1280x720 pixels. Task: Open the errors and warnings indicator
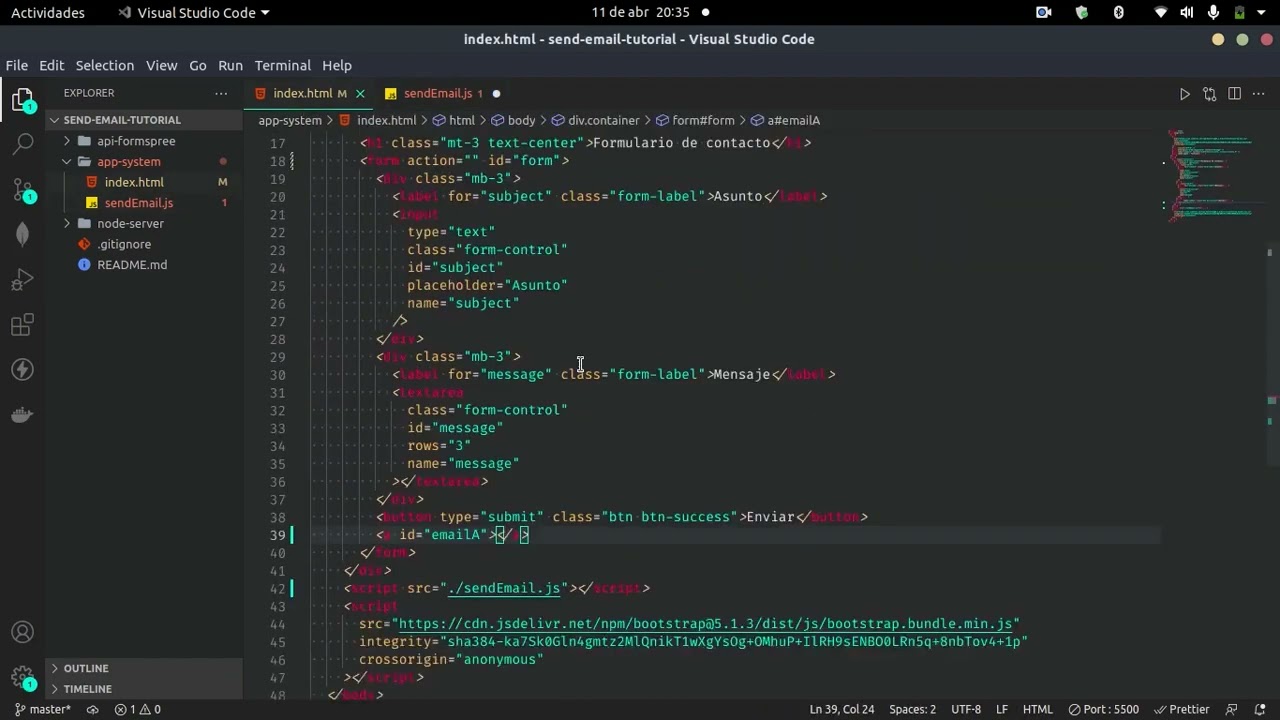coord(138,709)
